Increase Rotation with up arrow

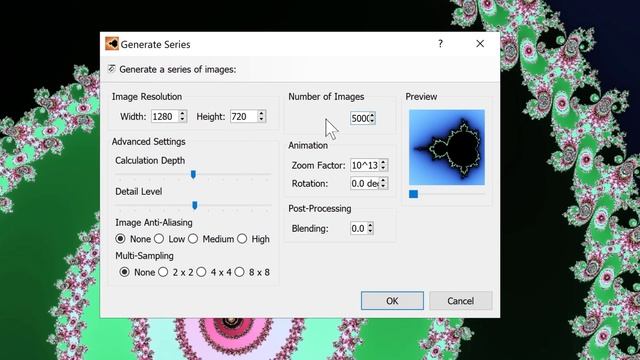383,180
